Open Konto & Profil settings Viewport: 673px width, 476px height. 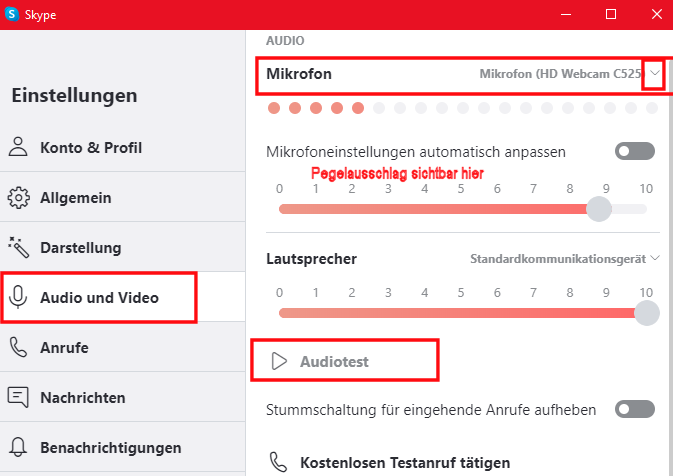click(123, 147)
